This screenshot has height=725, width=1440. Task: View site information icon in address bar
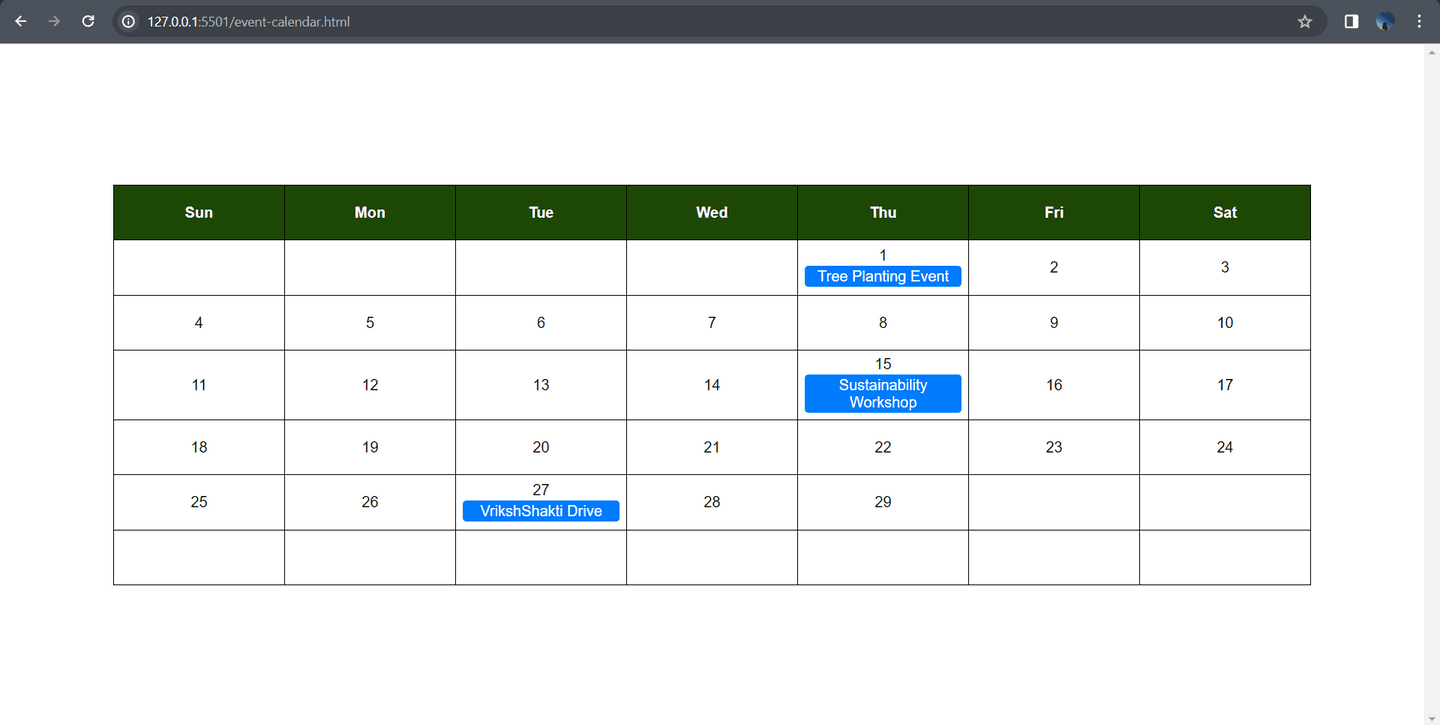[128, 21]
